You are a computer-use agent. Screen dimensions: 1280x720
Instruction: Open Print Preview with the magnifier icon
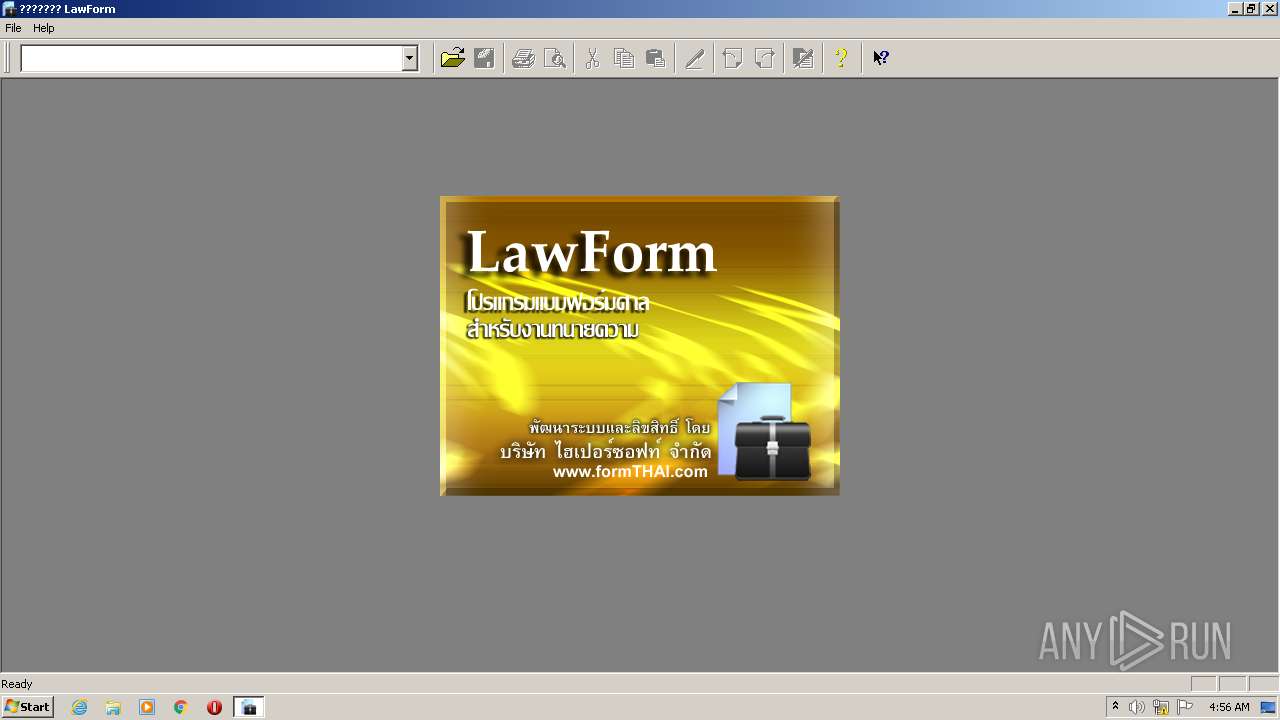pos(554,58)
